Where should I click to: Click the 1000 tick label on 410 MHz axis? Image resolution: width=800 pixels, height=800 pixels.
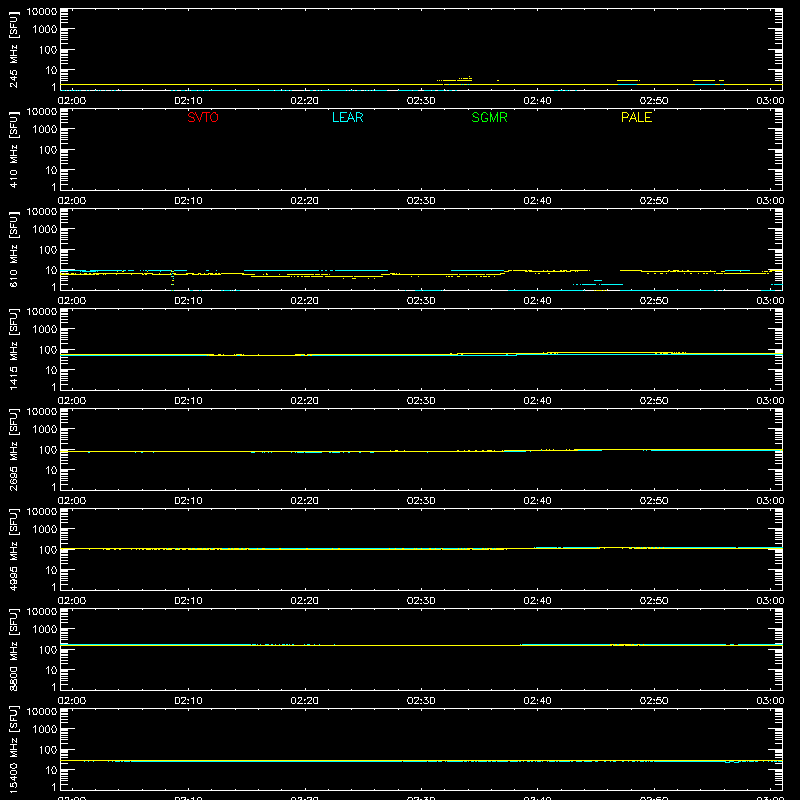tap(45, 130)
